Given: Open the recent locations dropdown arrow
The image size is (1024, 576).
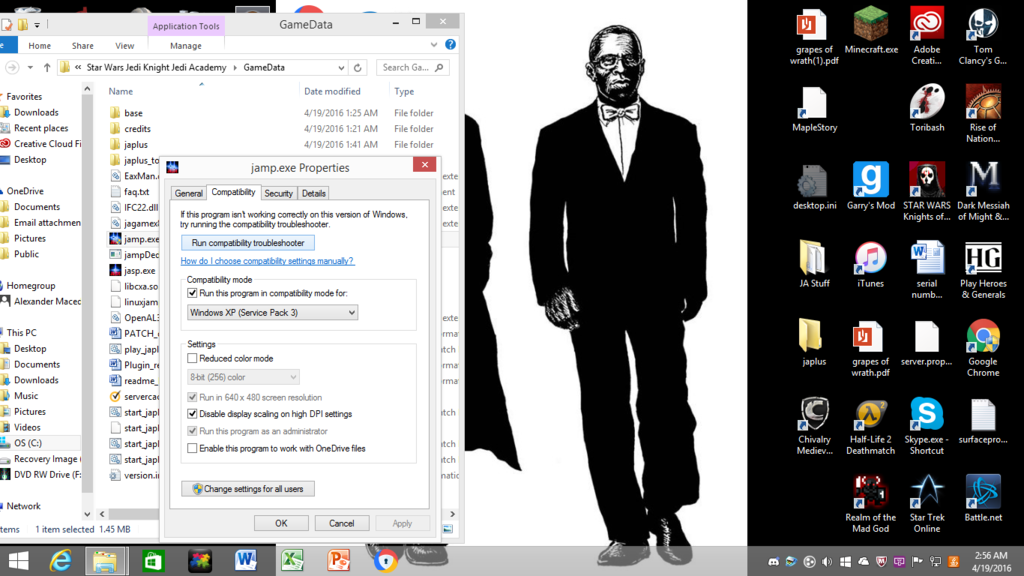Looking at the screenshot, I should [x=30, y=67].
